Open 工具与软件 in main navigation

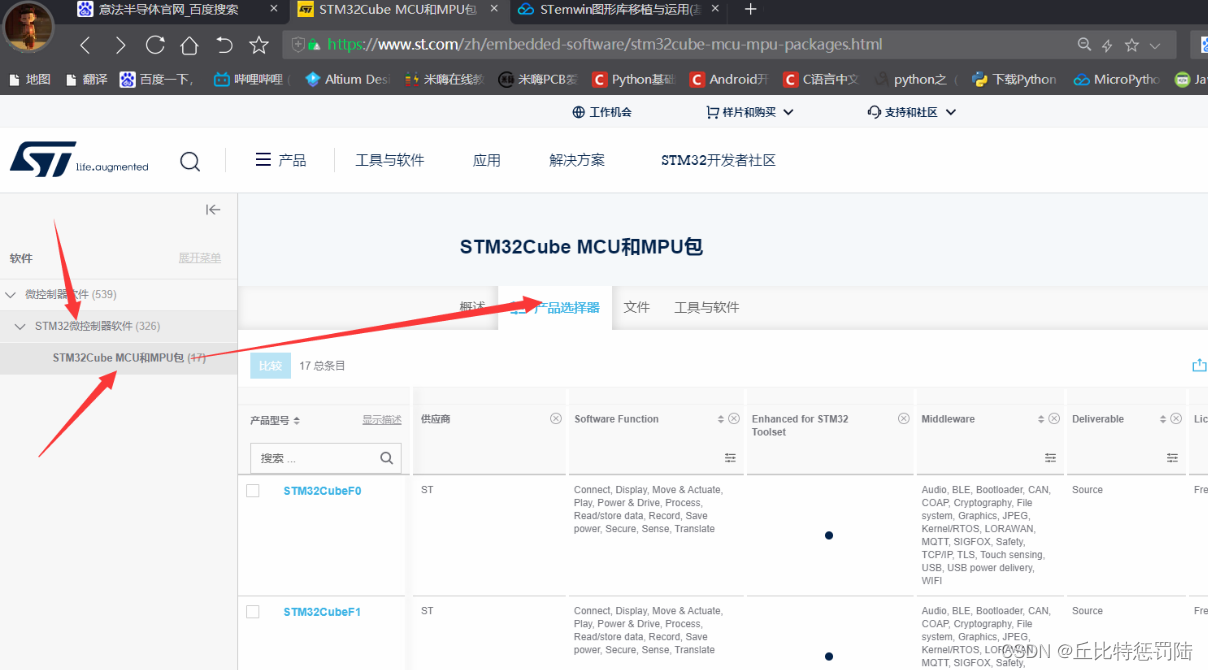(x=390, y=160)
